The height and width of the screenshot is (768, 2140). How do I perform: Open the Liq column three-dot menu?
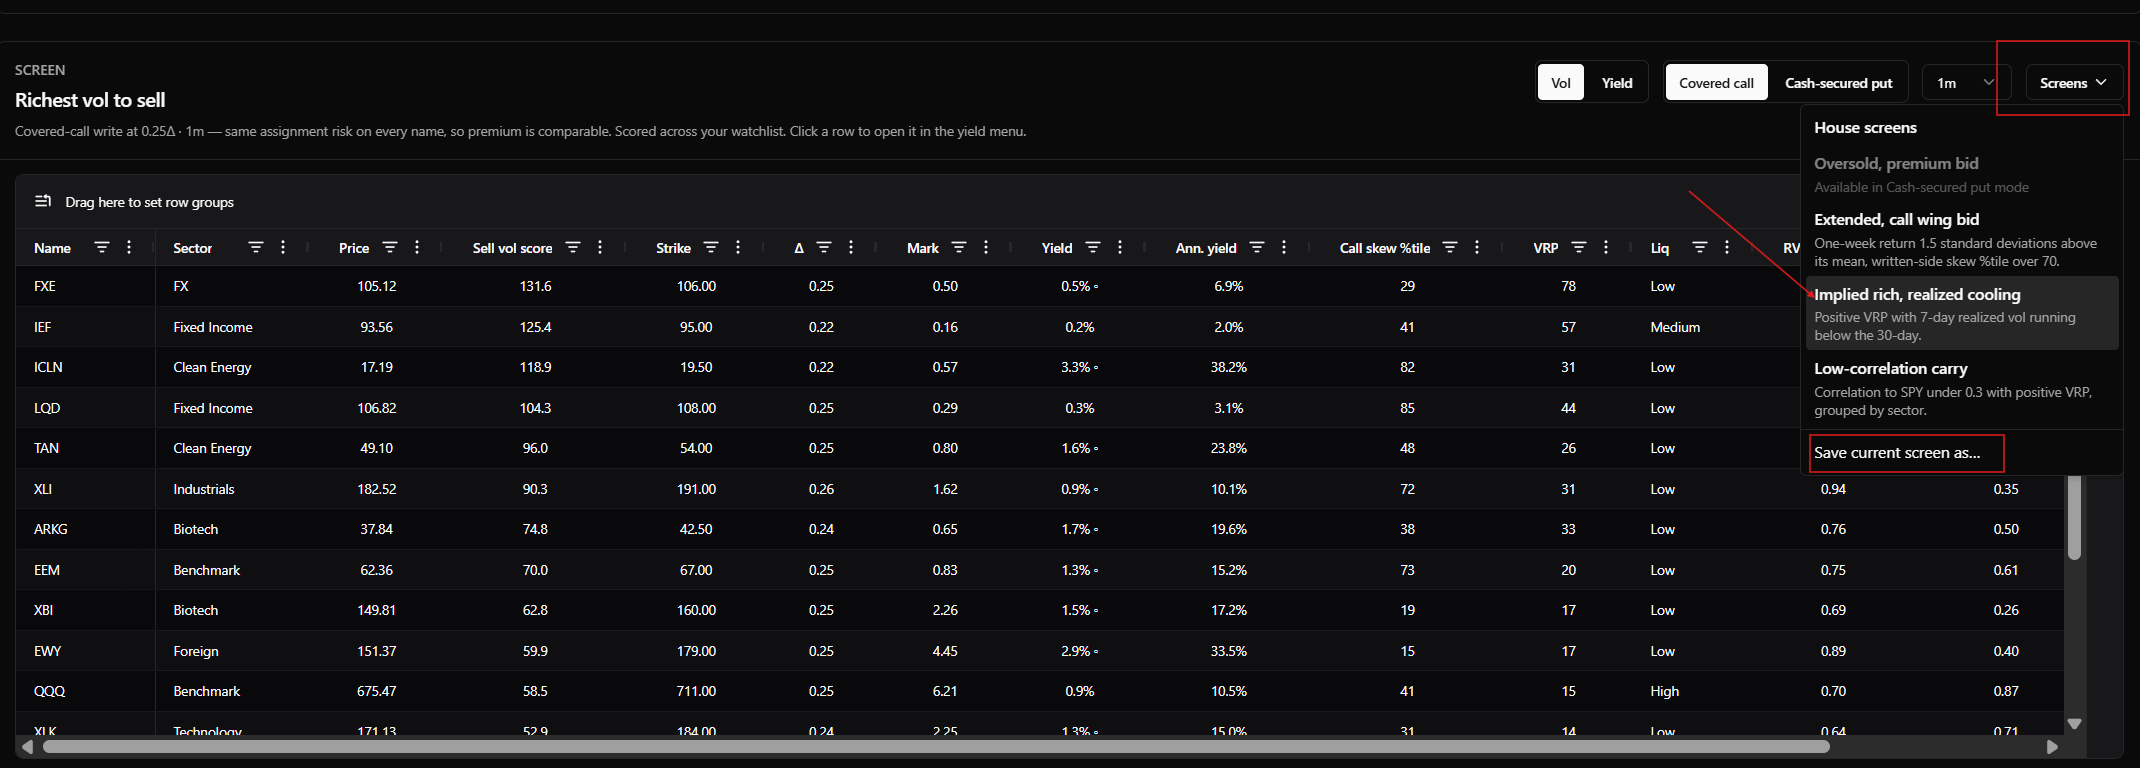pos(1727,247)
